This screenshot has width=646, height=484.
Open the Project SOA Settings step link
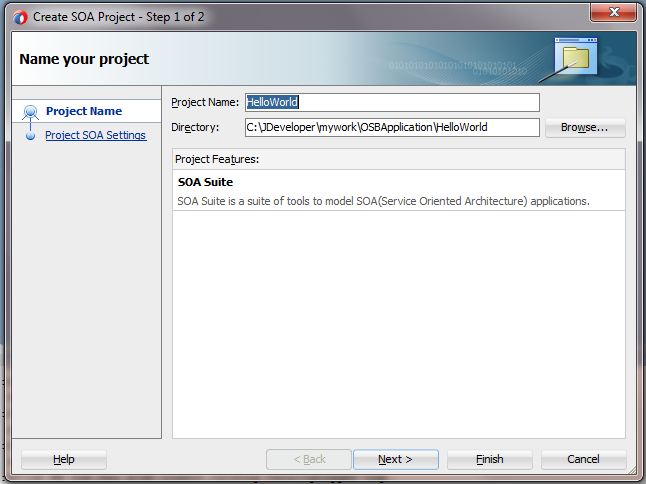pos(96,135)
